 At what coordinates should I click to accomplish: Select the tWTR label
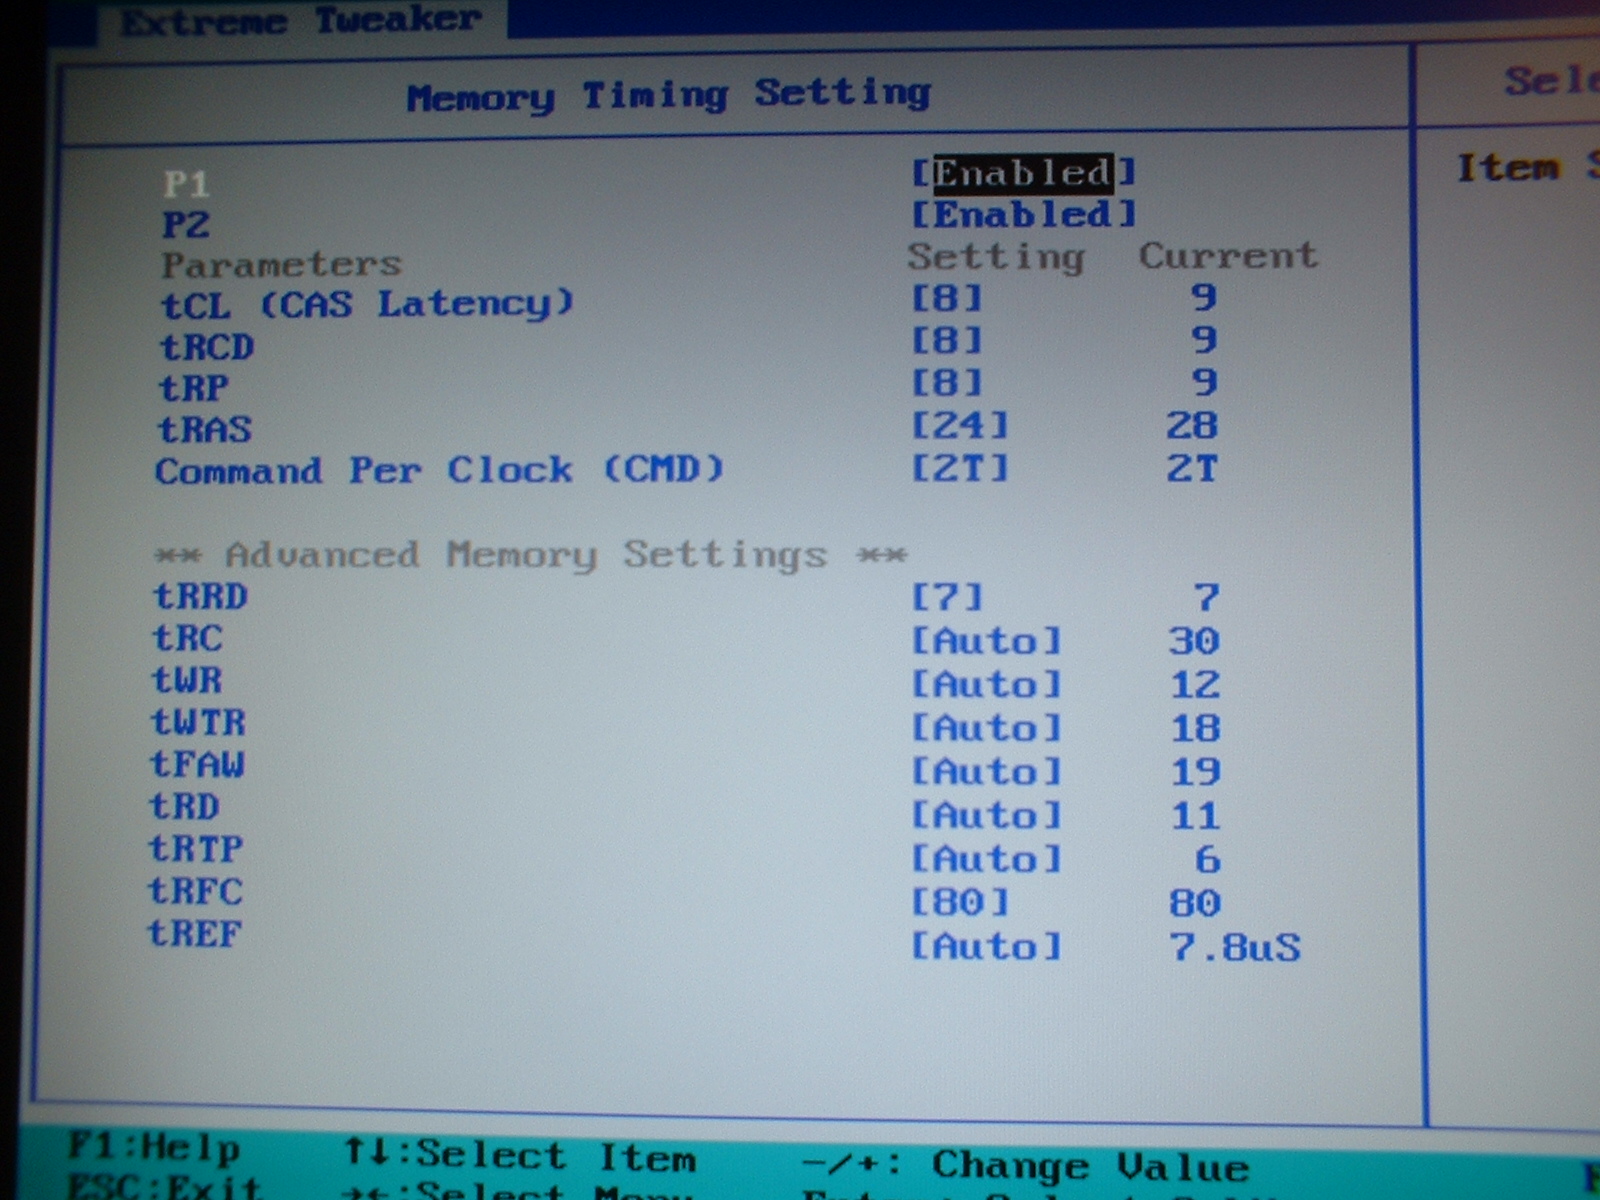[x=198, y=722]
